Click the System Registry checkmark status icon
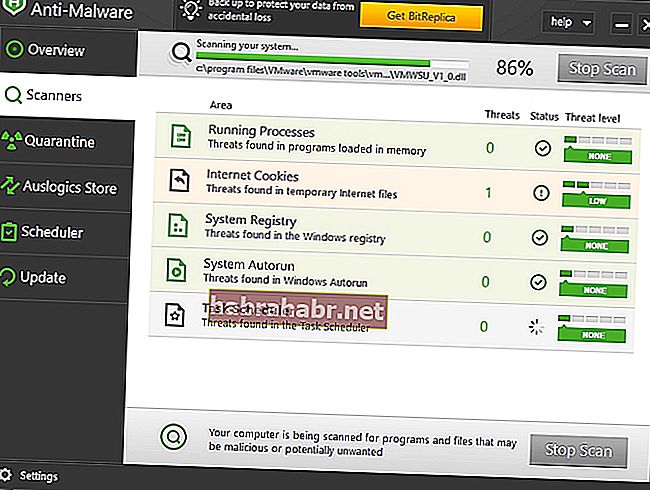 [539, 238]
